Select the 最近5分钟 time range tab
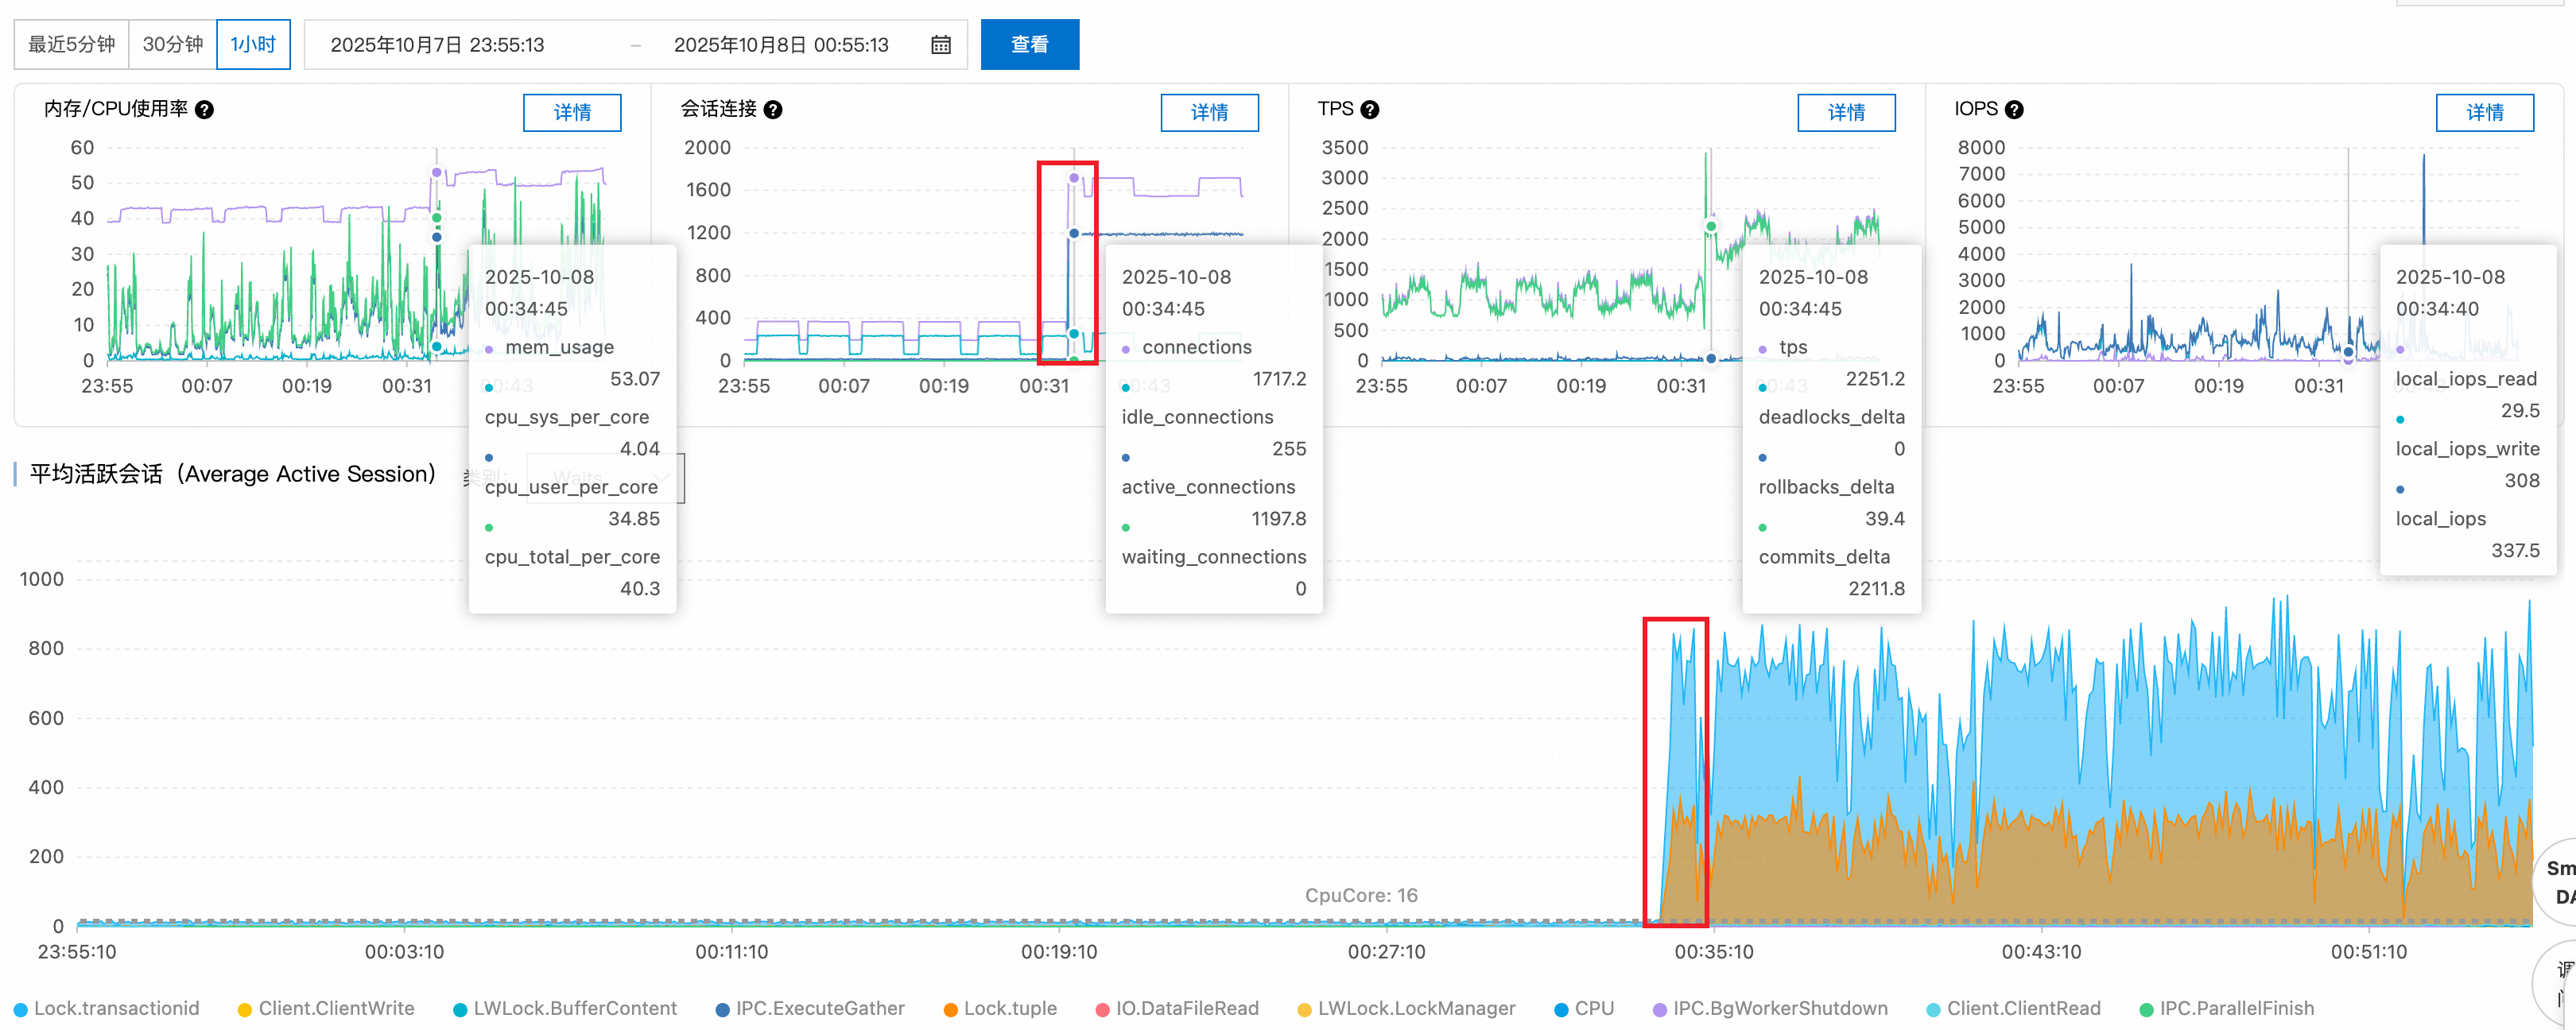The image size is (2576, 1030). pos(71,45)
